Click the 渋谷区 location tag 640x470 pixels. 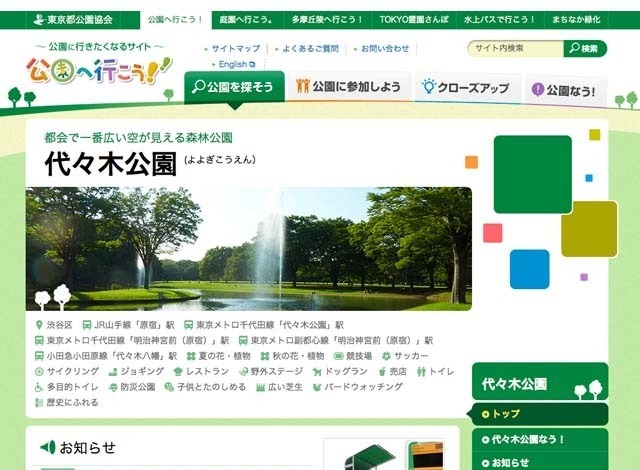[x=54, y=325]
